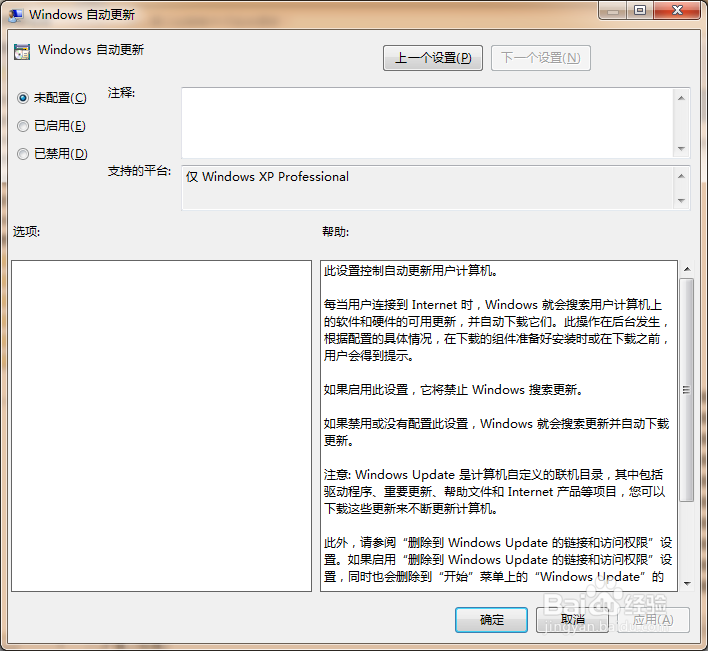This screenshot has height=651, width=708.
Task: Click the comment box scroll down arrow
Action: point(681,149)
